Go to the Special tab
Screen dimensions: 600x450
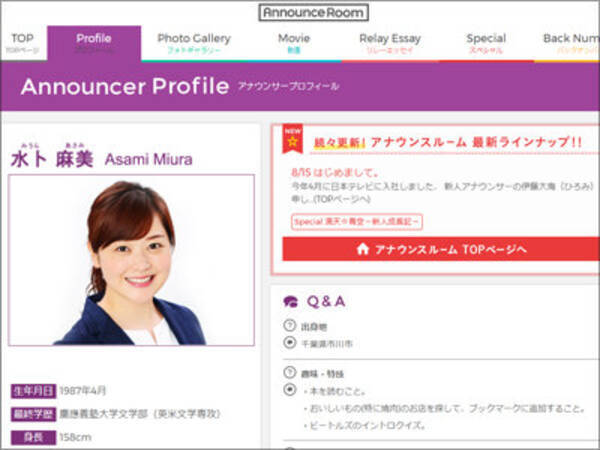tap(486, 43)
